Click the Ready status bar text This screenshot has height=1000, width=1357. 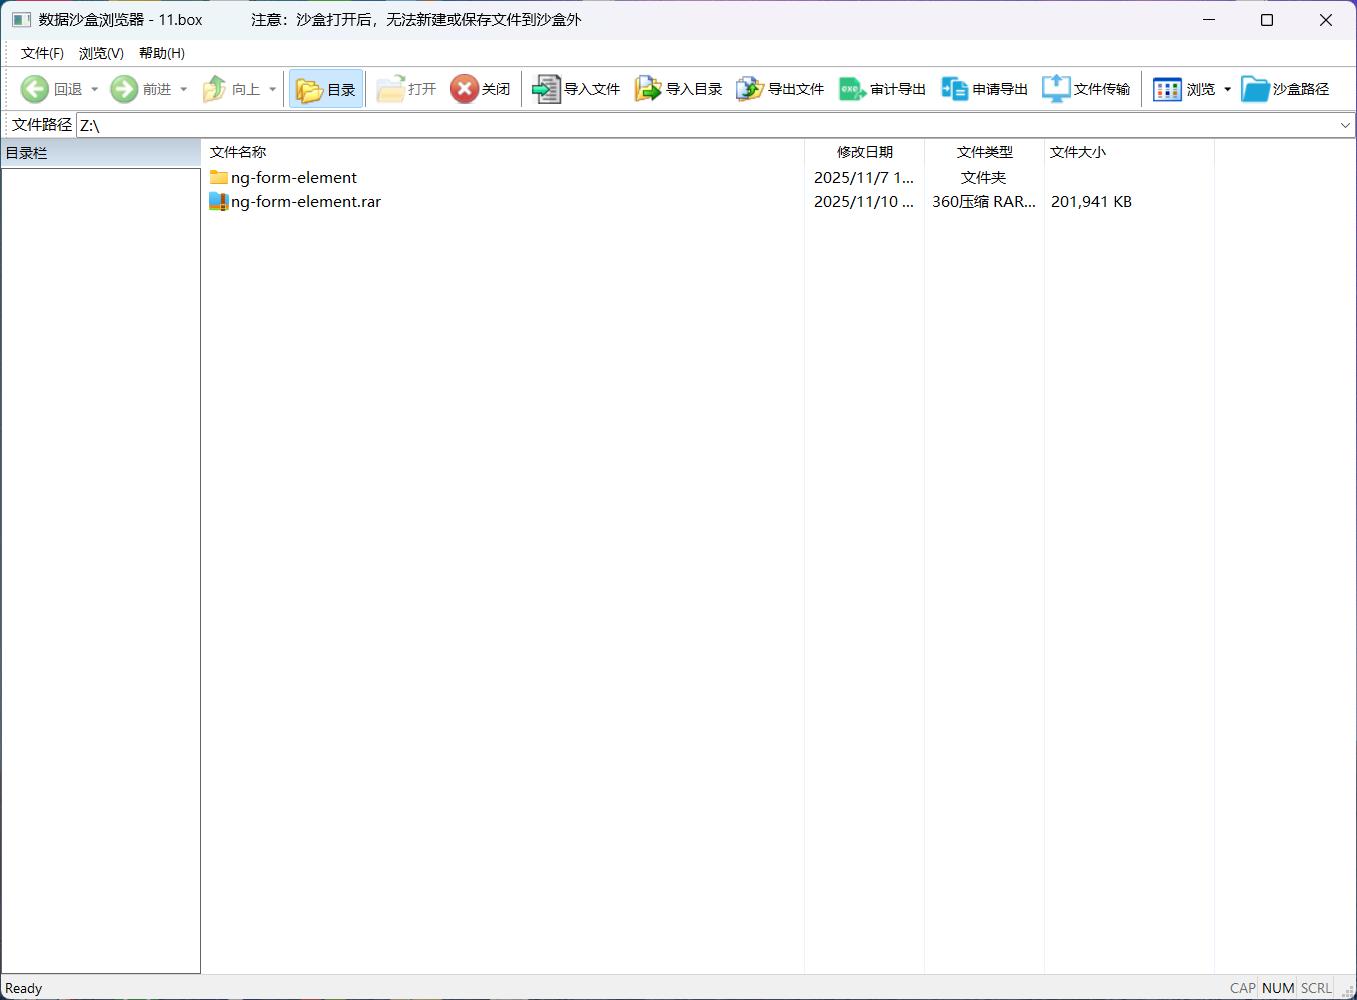pyautogui.click(x=24, y=988)
